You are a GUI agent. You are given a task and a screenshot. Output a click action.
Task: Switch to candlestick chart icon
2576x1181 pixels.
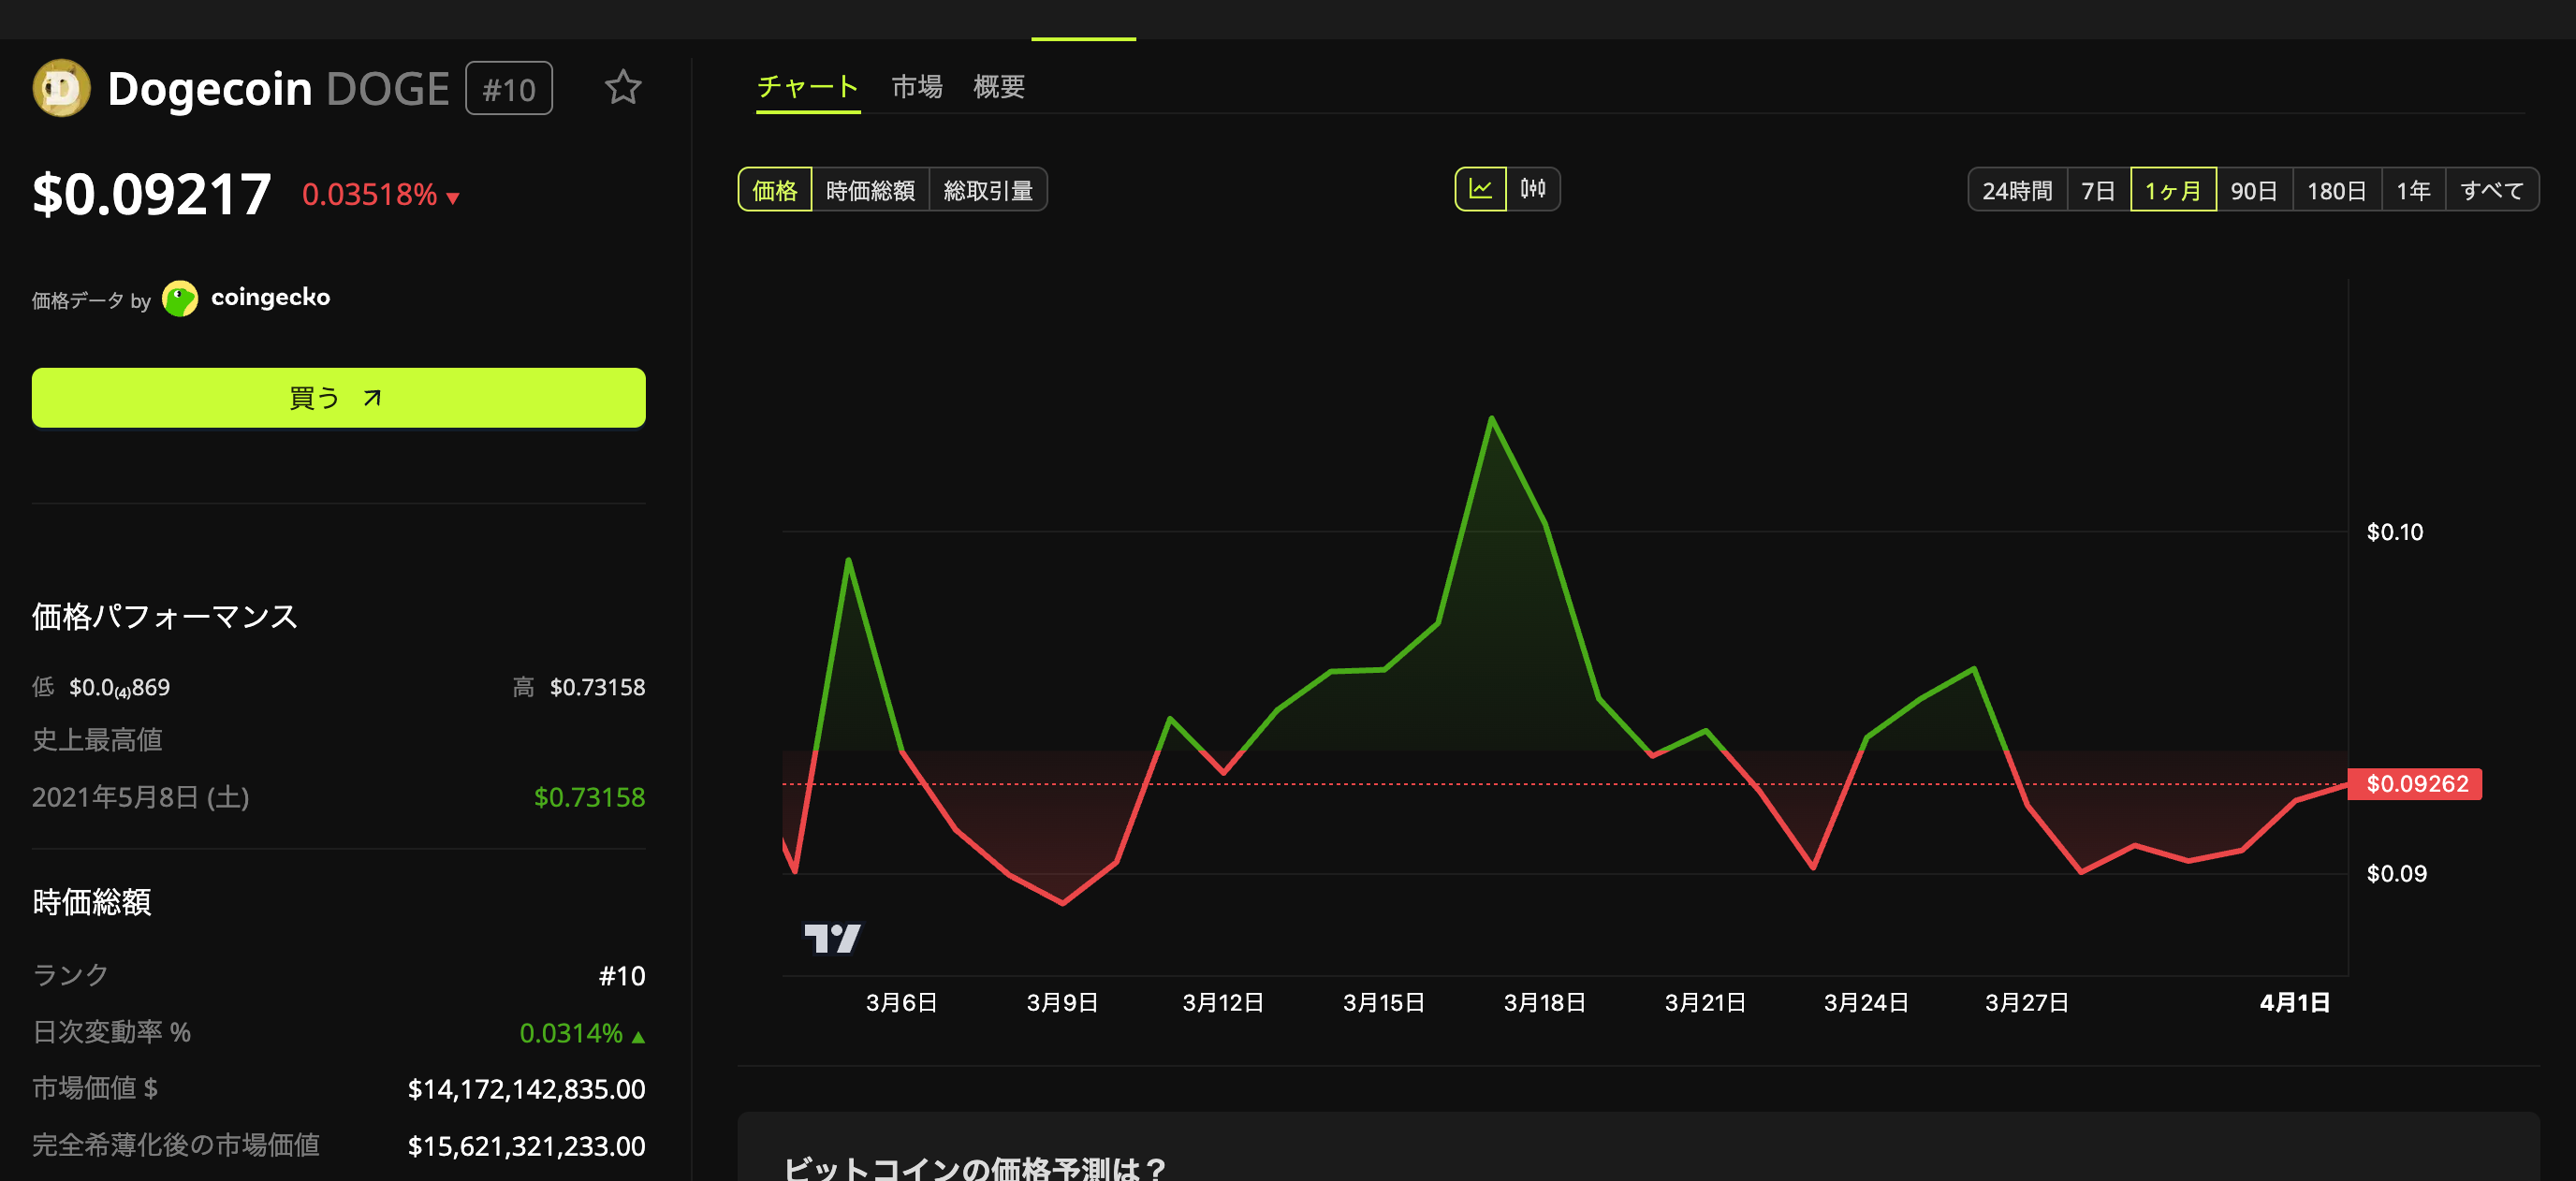[1532, 189]
